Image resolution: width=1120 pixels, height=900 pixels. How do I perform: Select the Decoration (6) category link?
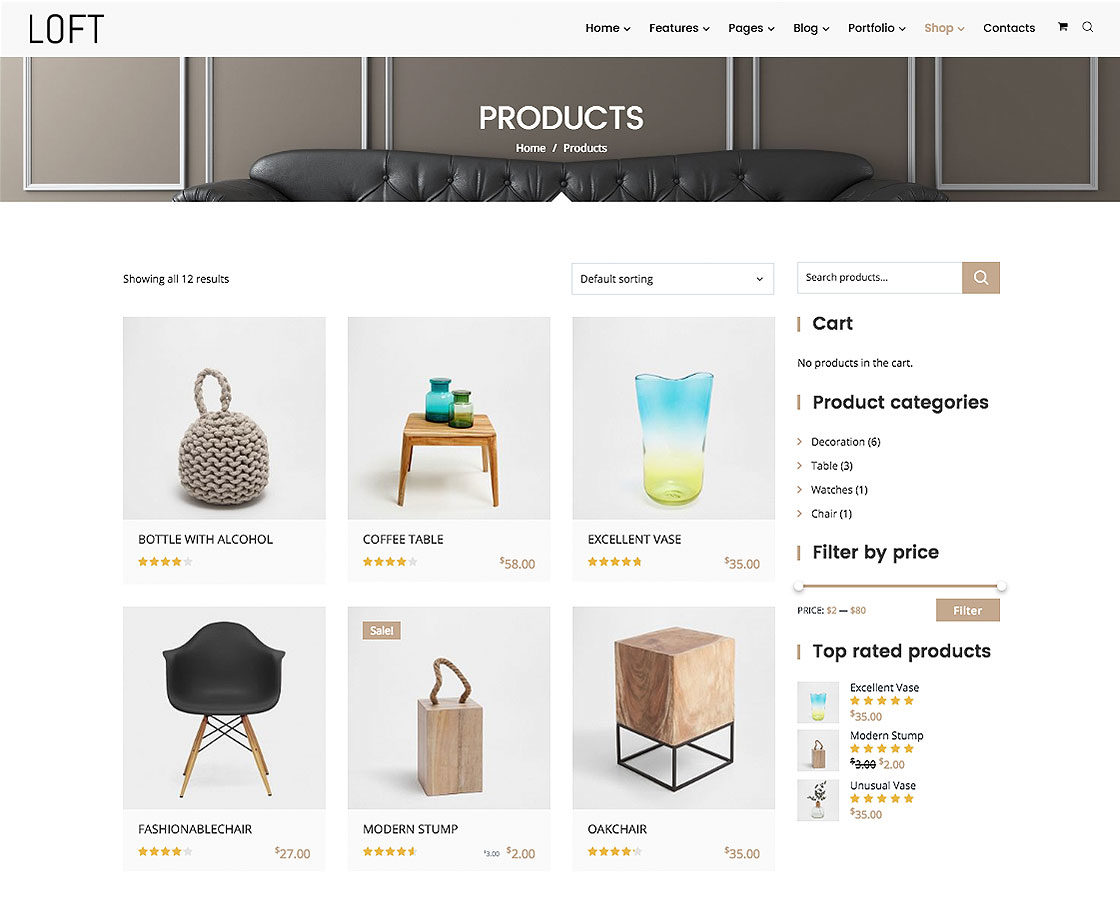(x=845, y=442)
